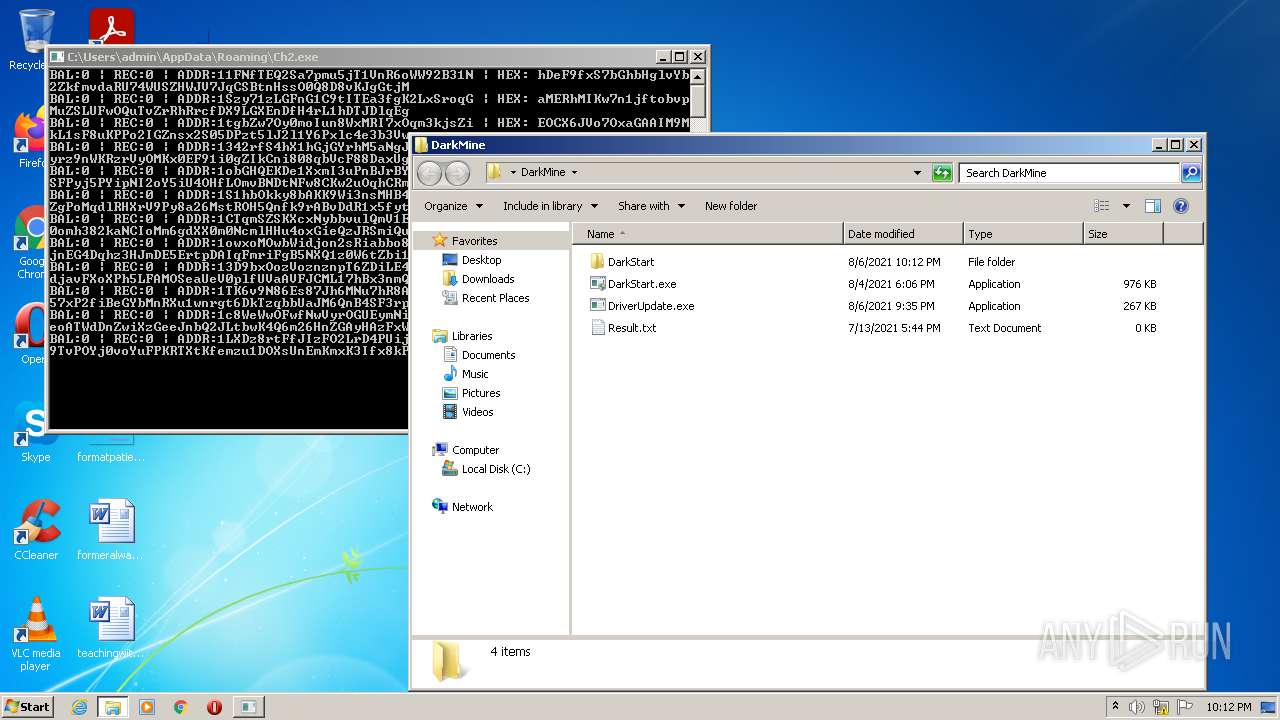Select the formeralwa... Word document
Screen dimensions: 1280x720
[110, 530]
